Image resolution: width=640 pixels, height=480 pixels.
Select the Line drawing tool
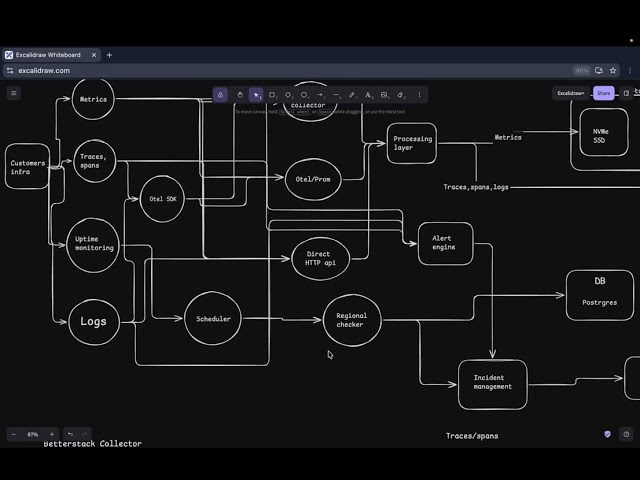point(336,95)
